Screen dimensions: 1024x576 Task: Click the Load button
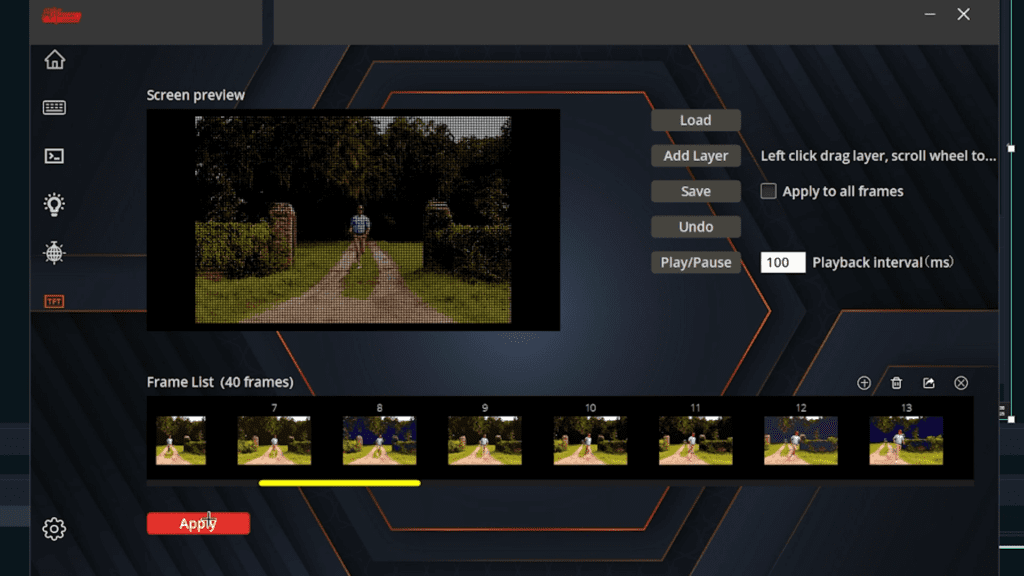click(x=695, y=120)
